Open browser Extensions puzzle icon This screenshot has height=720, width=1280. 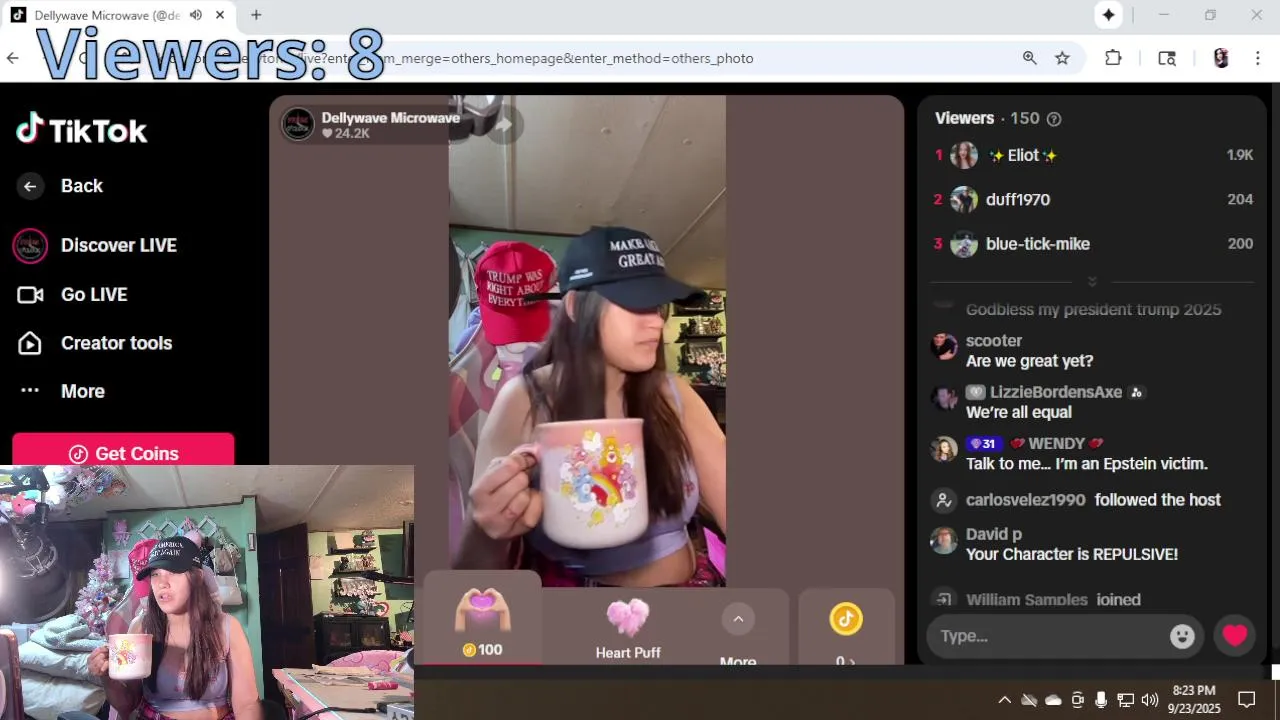pyautogui.click(x=1113, y=58)
